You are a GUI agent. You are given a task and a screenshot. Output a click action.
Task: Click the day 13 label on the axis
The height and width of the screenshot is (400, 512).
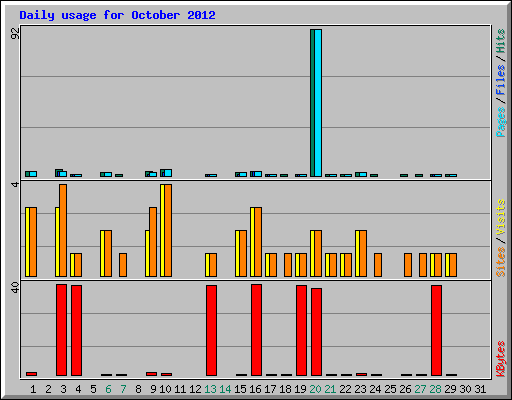coord(210,389)
